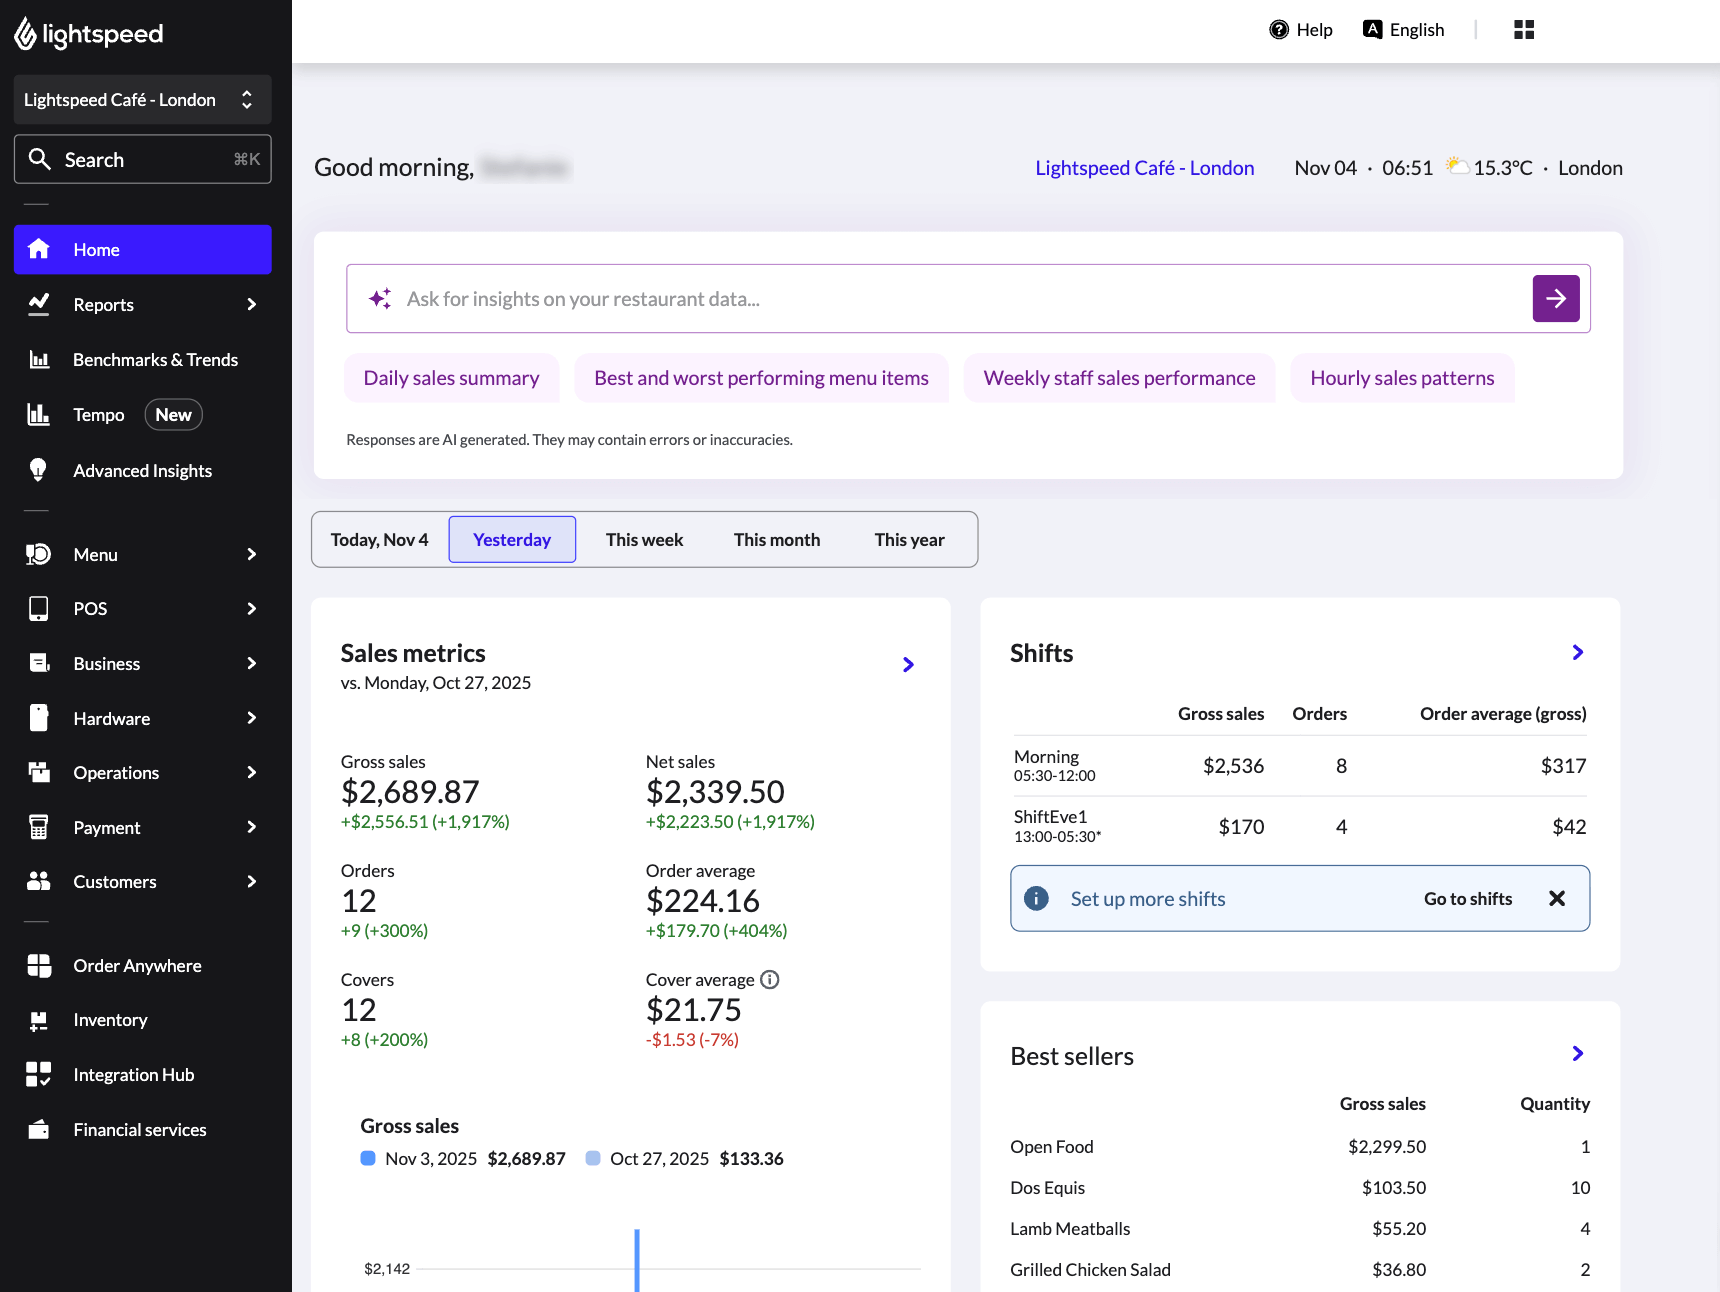The width and height of the screenshot is (1720, 1292).
Task: Toggle the Nov 3, 2025 gross sales legend
Action: (x=420, y=1158)
